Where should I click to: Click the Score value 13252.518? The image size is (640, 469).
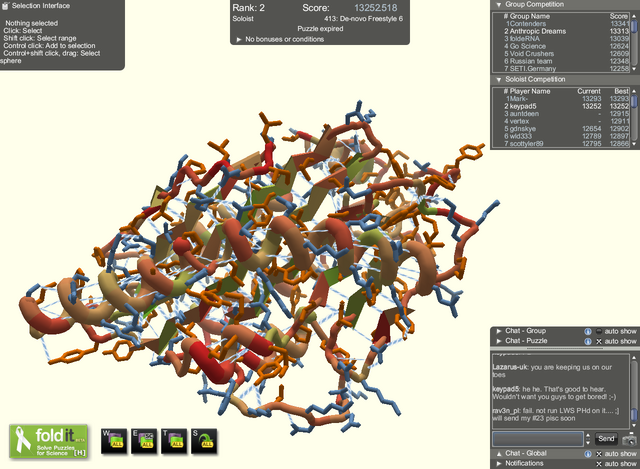376,8
